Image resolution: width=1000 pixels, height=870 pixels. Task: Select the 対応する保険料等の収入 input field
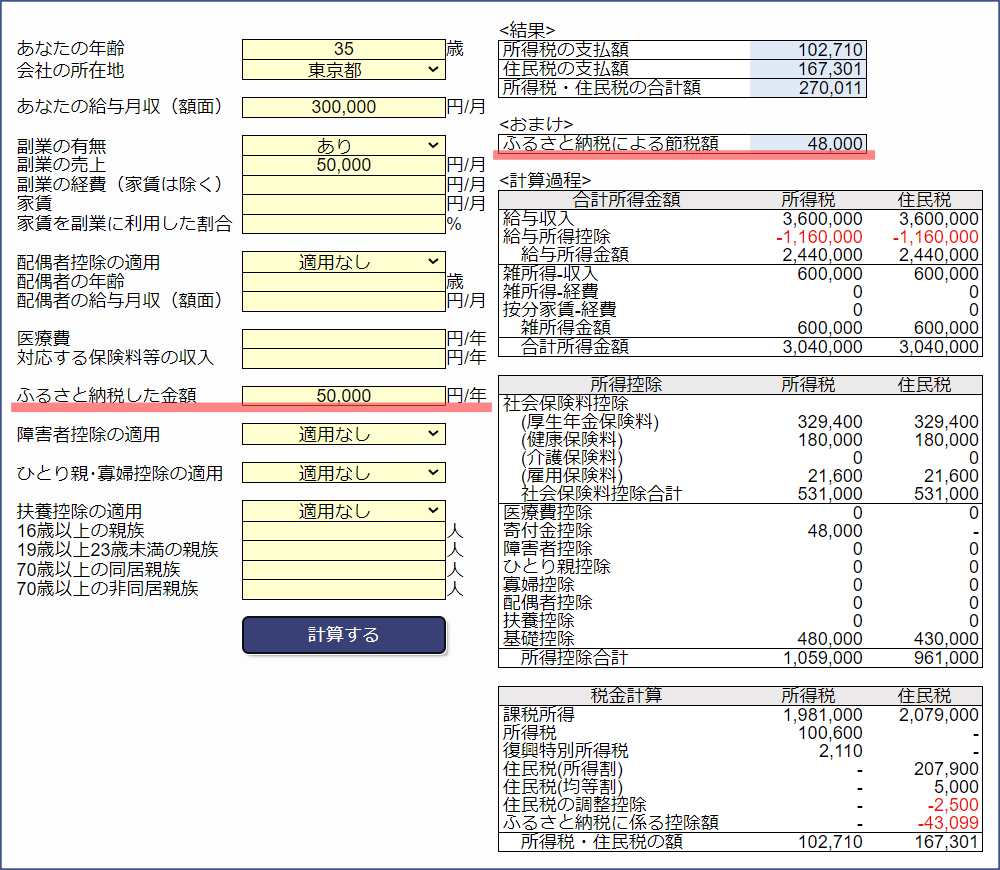click(344, 358)
